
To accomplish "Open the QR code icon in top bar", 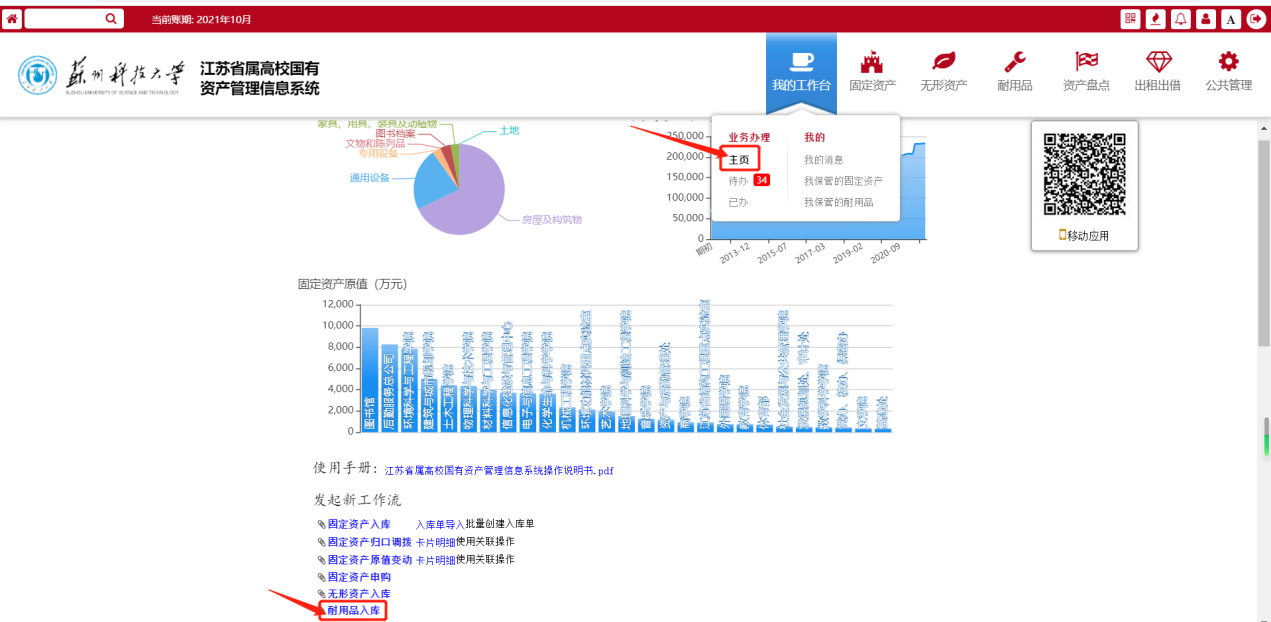I will [1130, 19].
